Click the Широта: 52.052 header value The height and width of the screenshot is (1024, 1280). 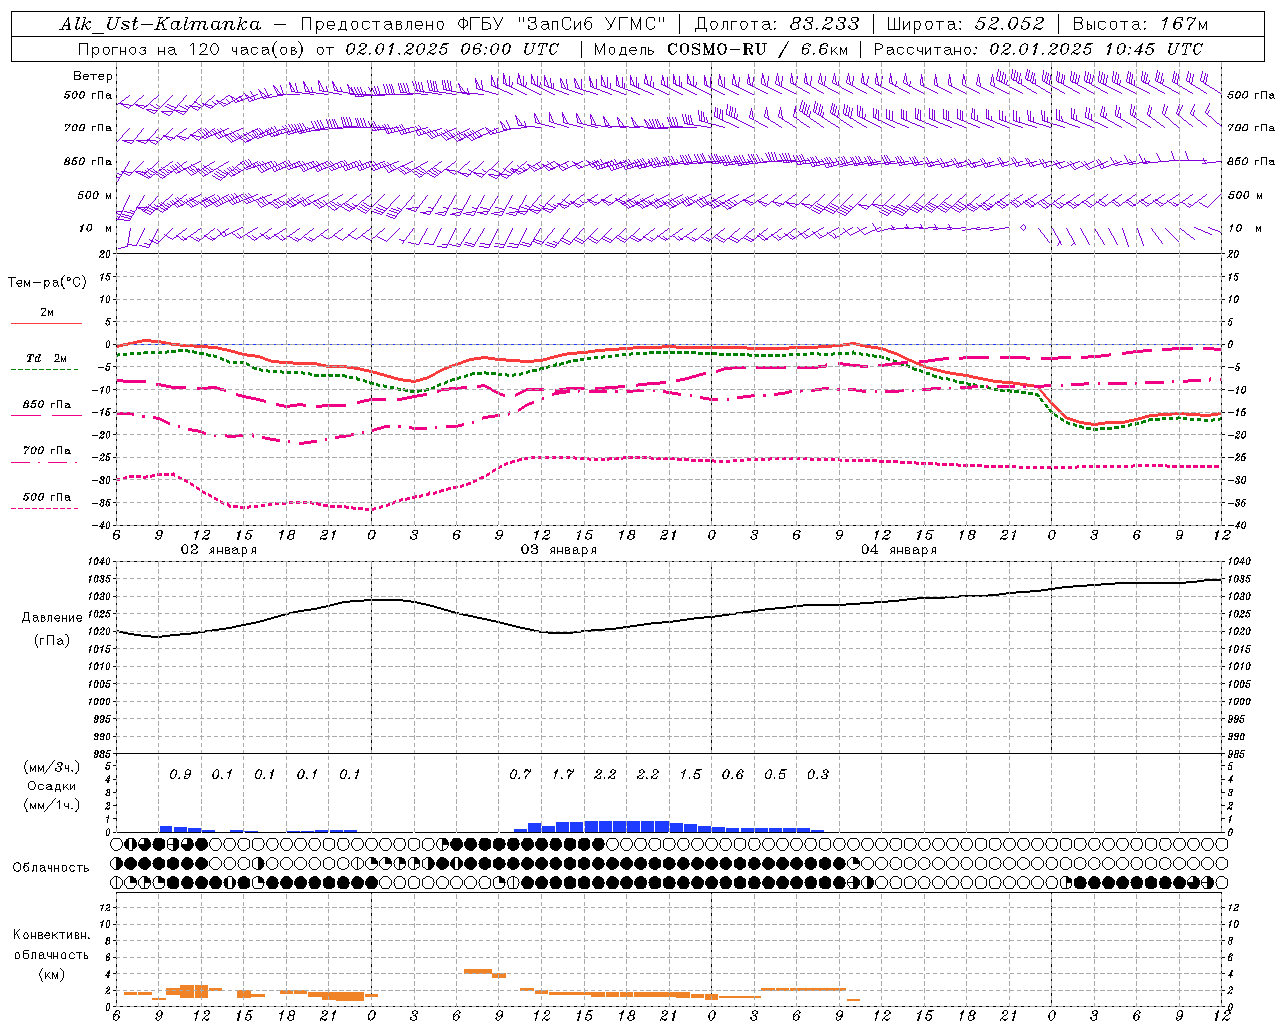click(x=966, y=24)
